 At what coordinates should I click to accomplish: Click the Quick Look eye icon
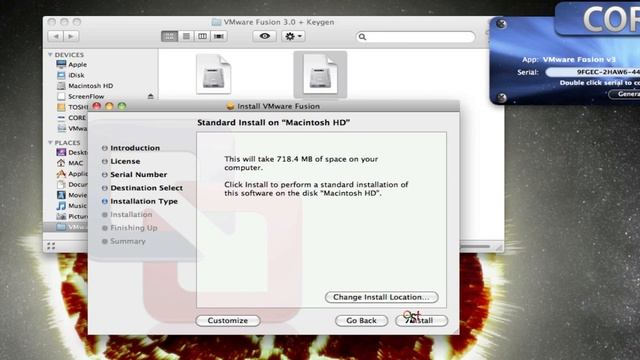(264, 36)
